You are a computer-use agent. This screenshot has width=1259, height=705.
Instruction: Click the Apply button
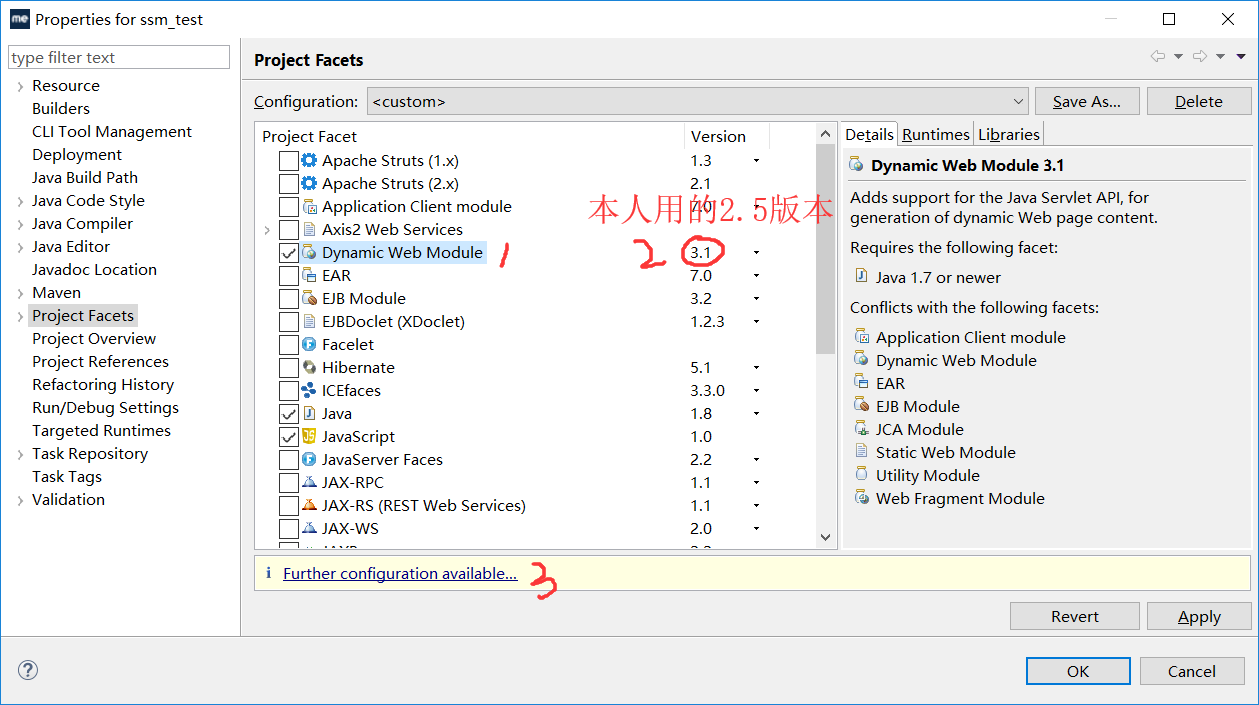[x=1199, y=616]
